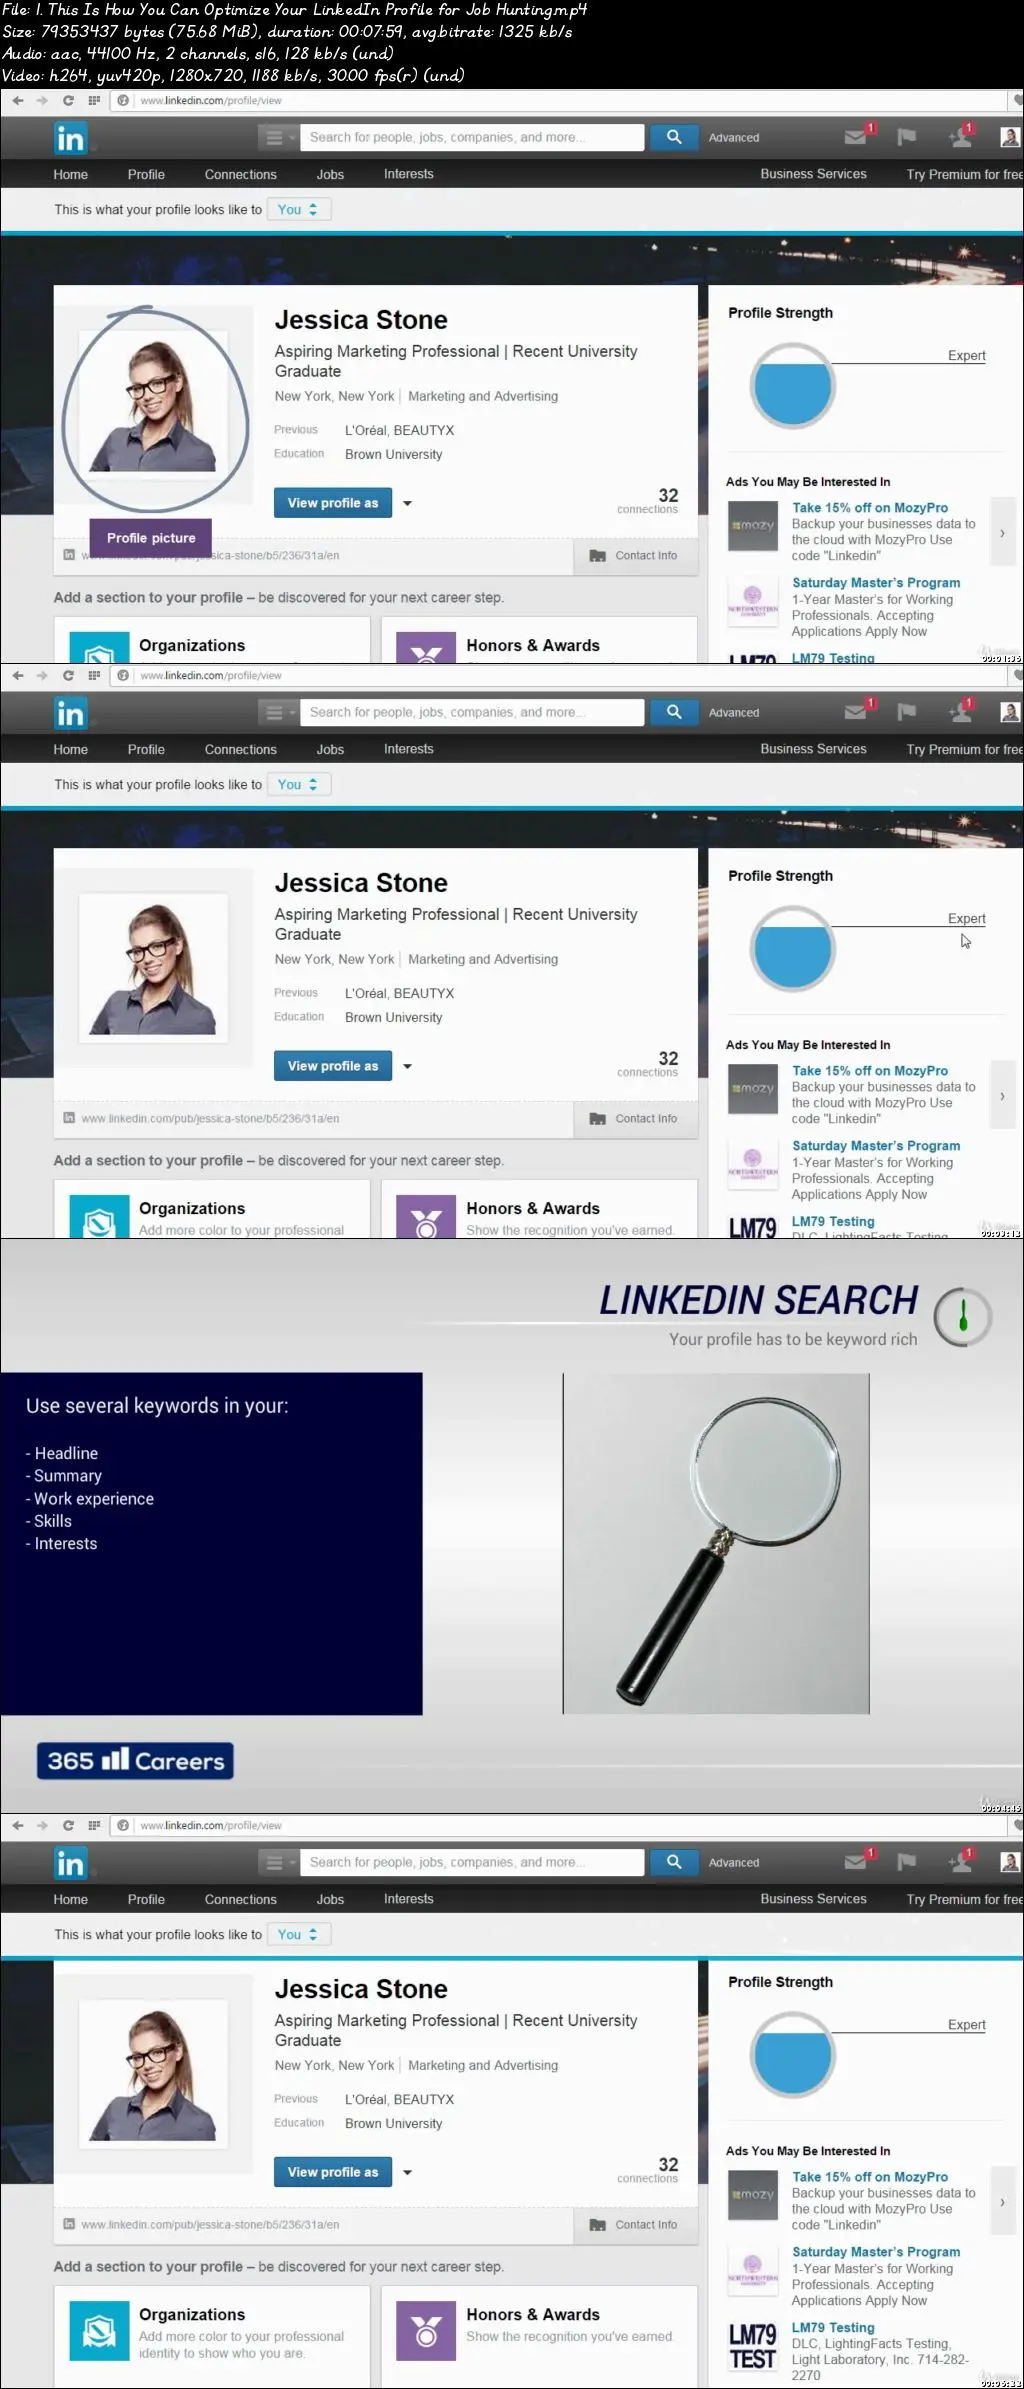Second frame: click the Honors & Awards medal icon

click(427, 1217)
